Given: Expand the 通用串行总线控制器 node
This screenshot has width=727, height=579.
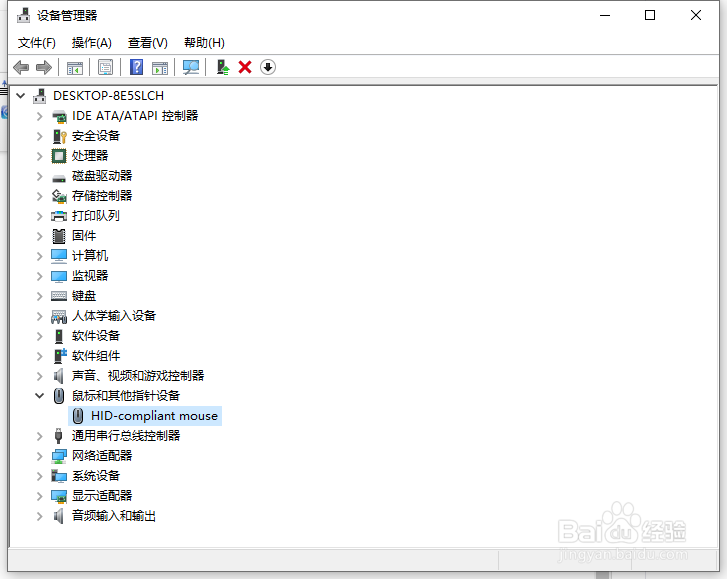Looking at the screenshot, I should pos(39,436).
